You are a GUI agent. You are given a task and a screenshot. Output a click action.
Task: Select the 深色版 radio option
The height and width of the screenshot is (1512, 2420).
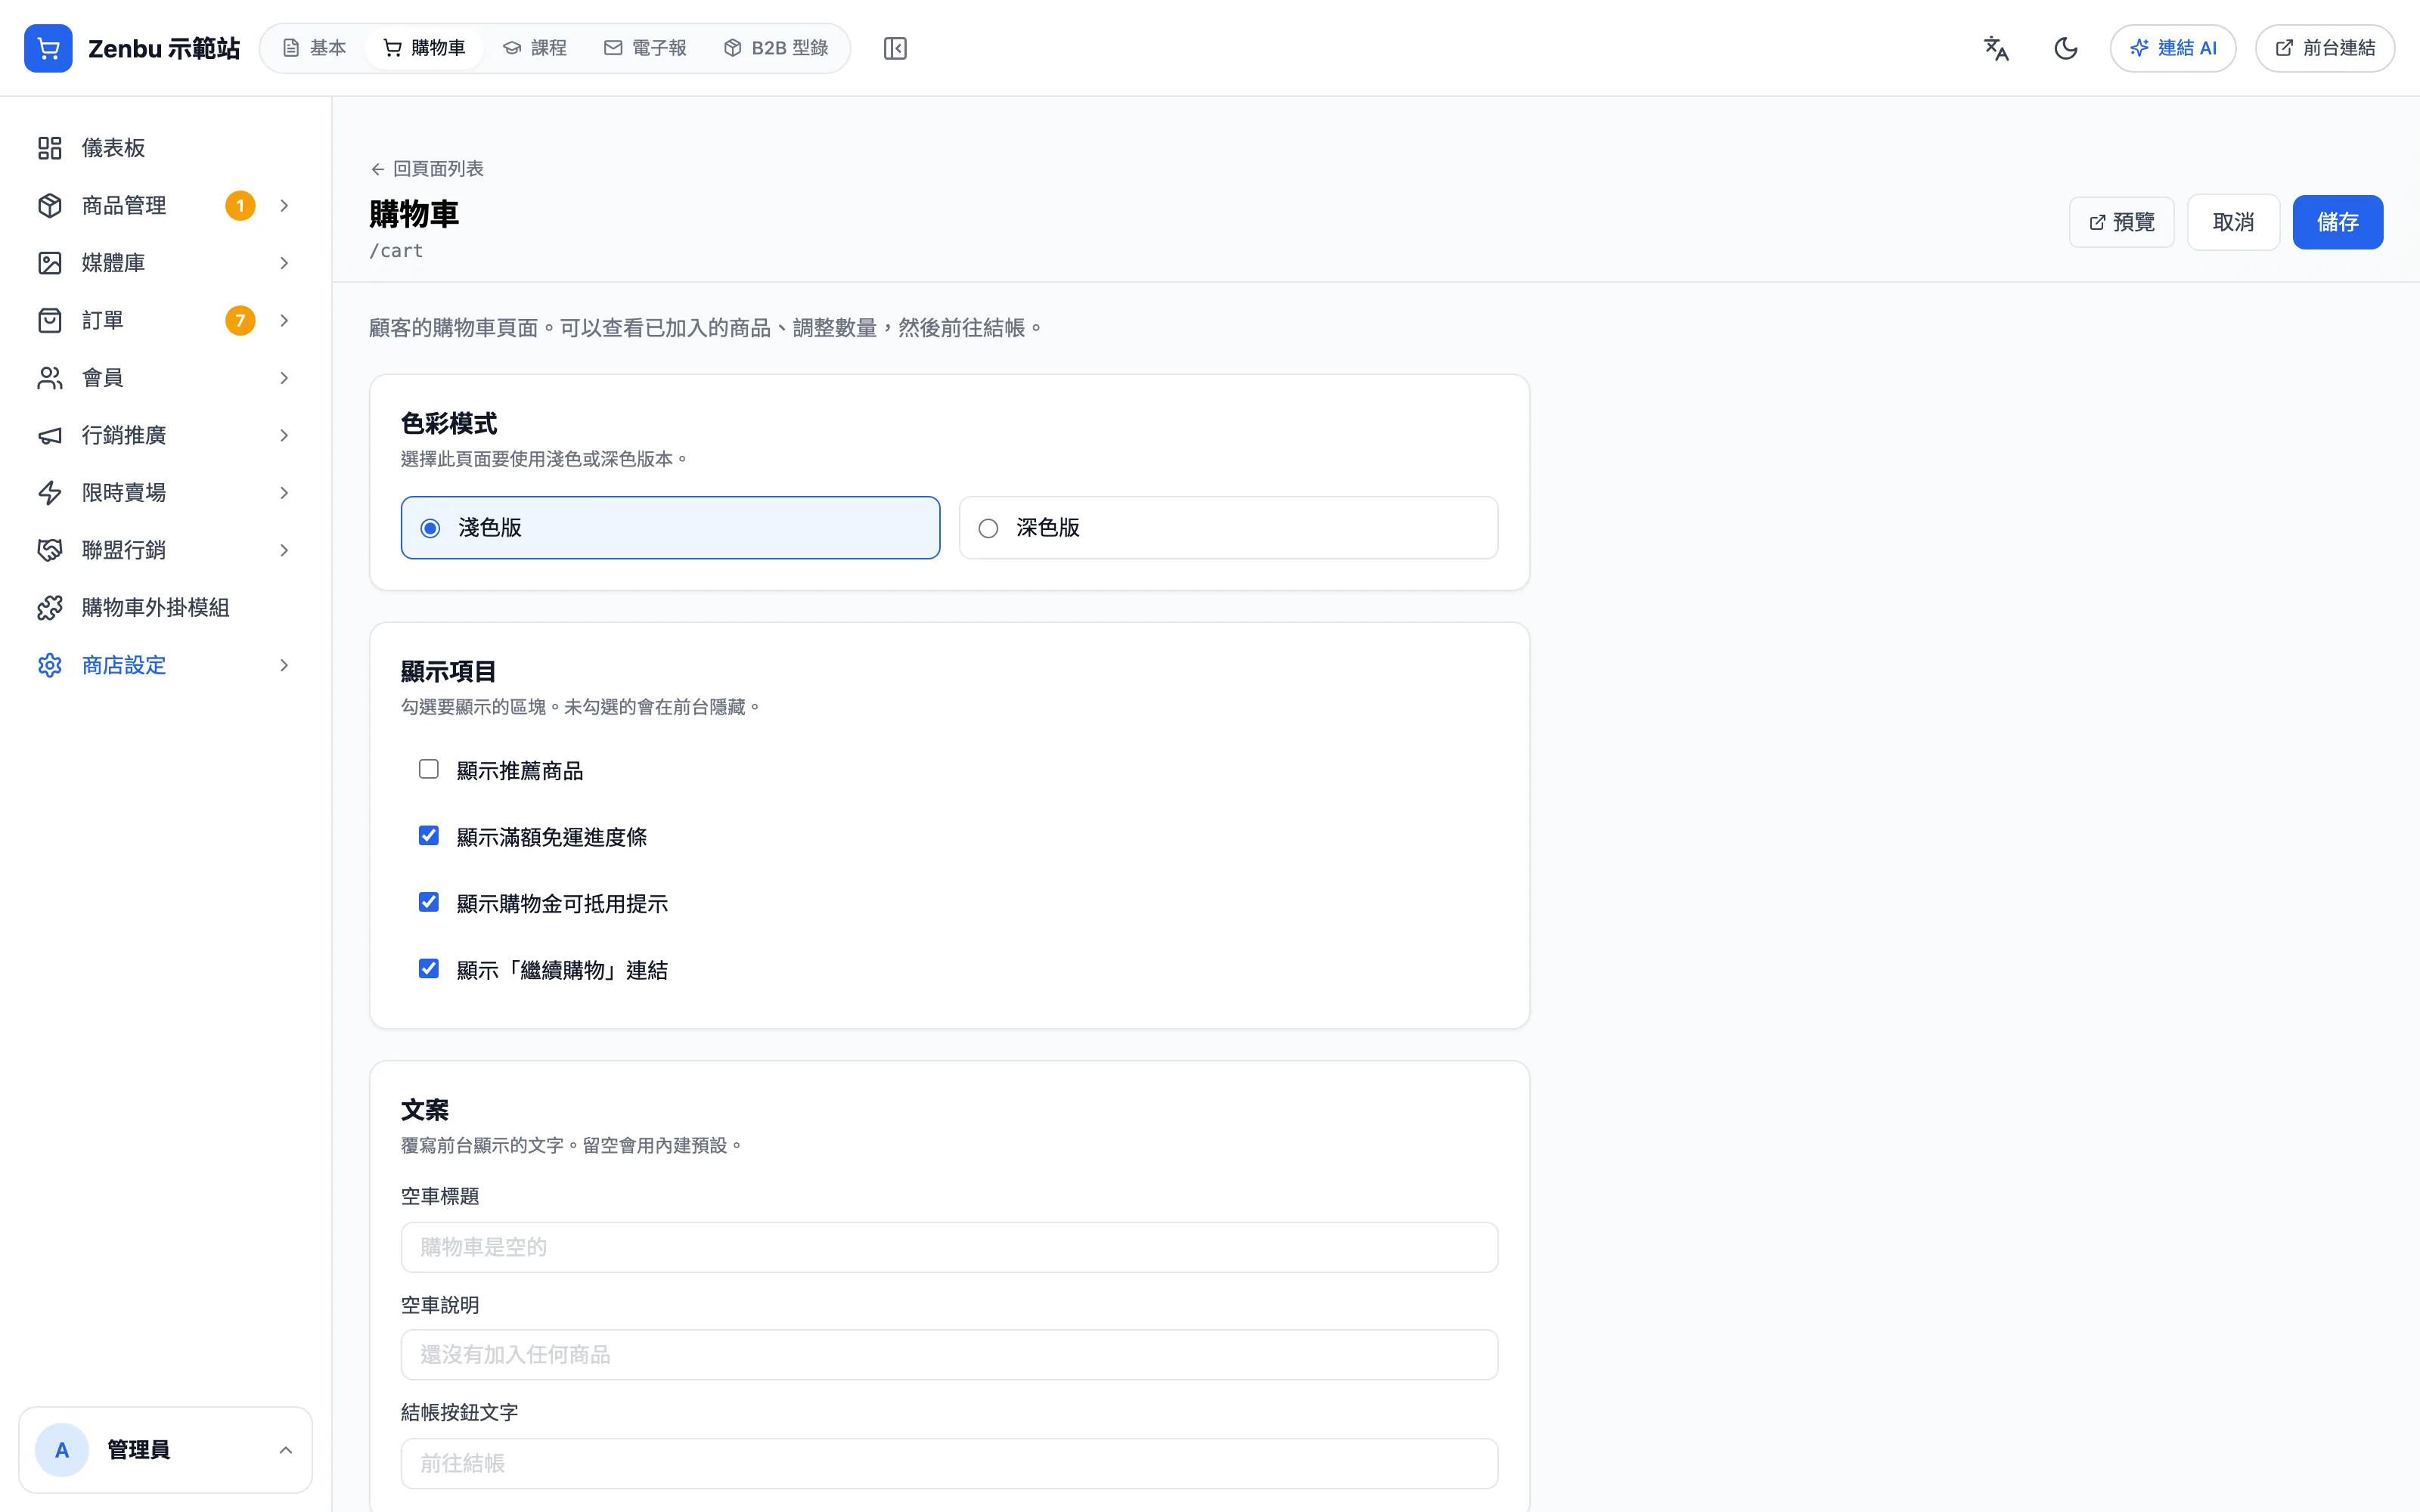coord(1228,528)
